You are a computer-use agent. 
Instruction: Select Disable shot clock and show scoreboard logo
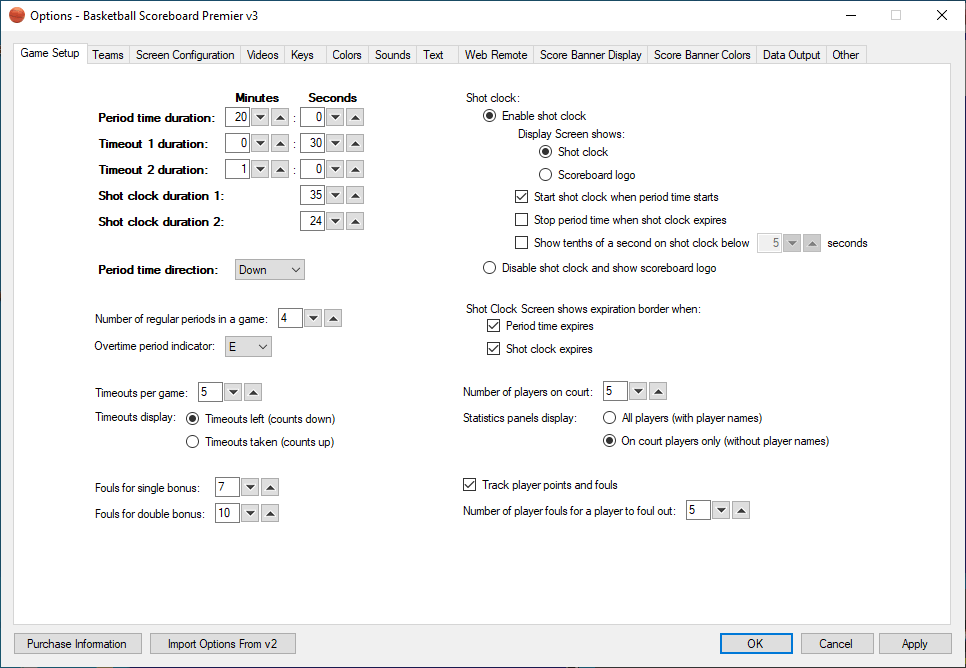pos(489,268)
